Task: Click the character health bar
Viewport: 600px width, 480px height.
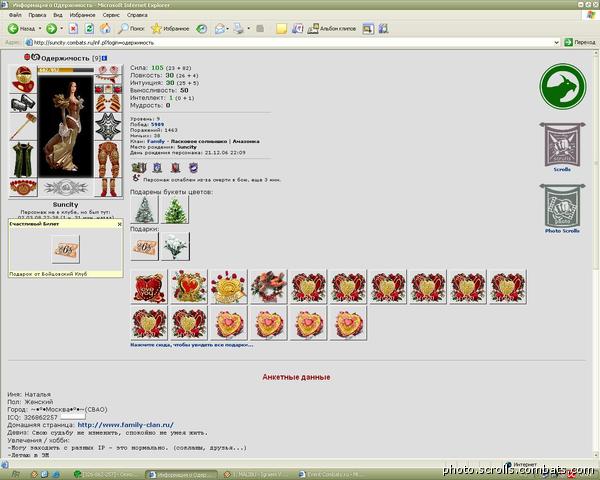Action: 65,70
